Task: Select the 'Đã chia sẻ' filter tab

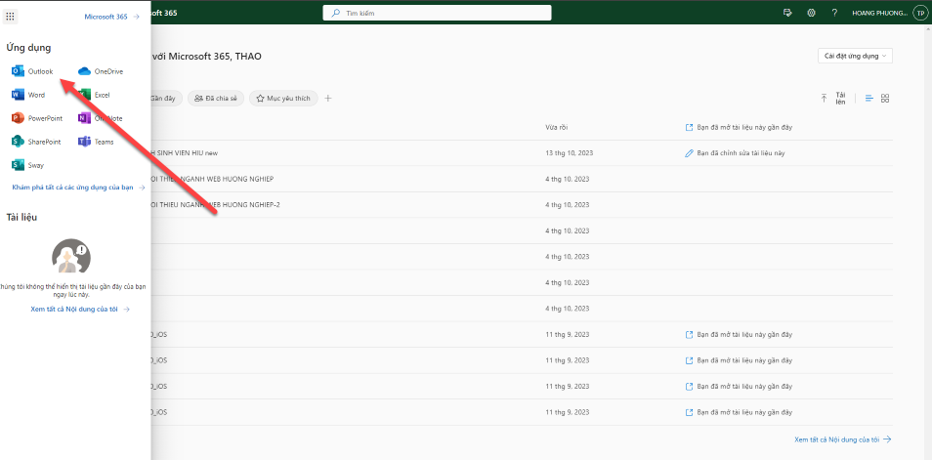Action: pos(216,99)
